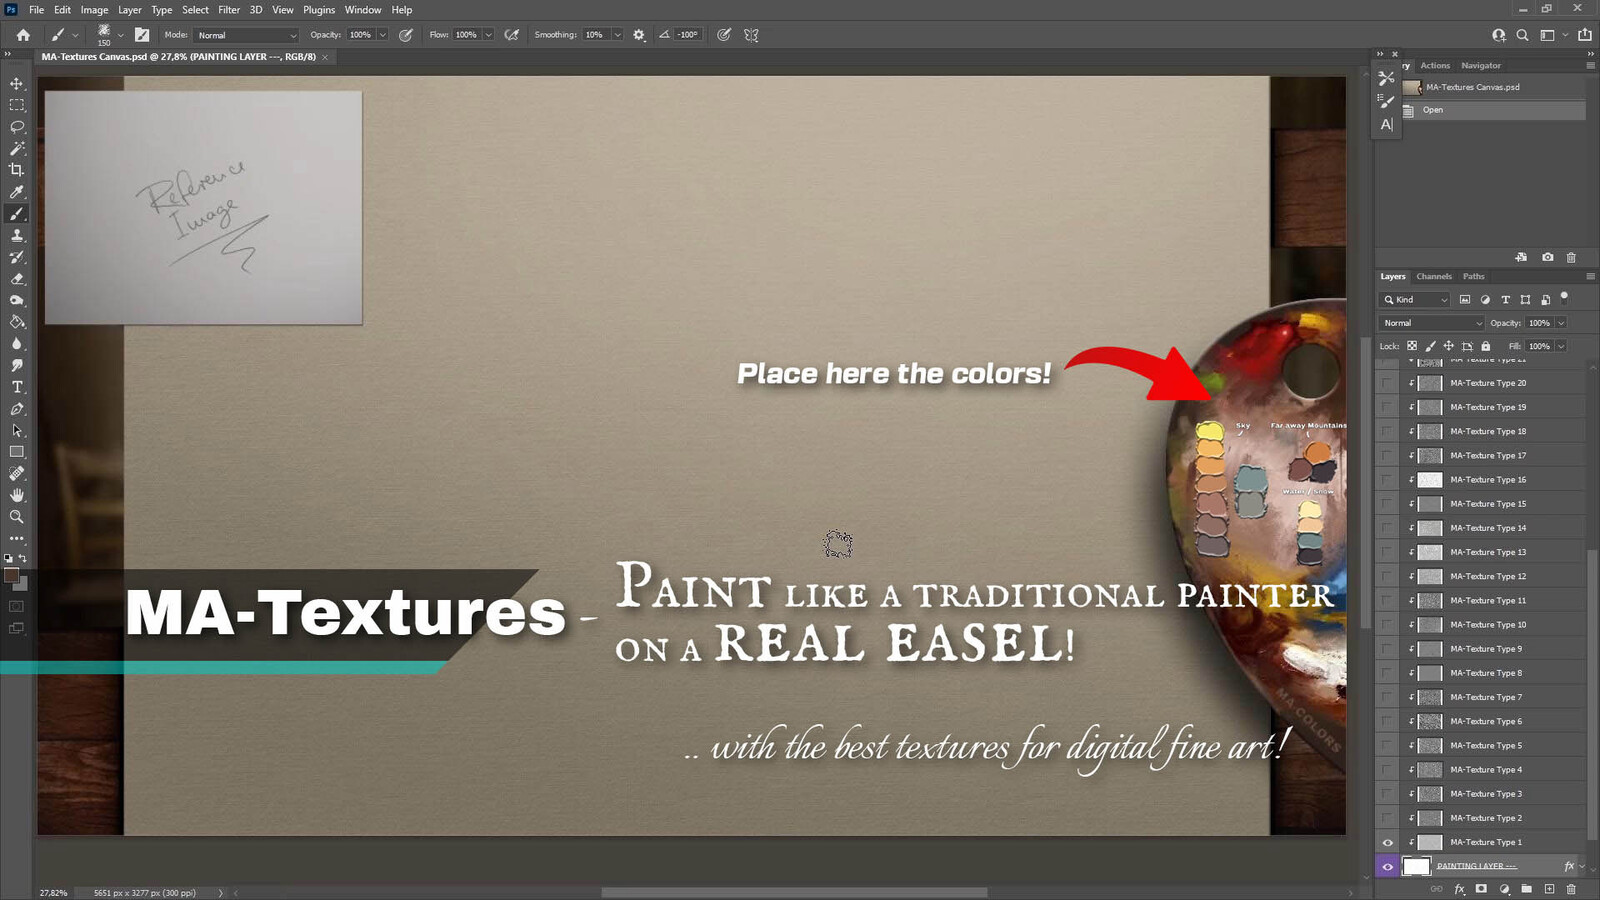Show MA-Texture Type 16 layer

(1387, 480)
